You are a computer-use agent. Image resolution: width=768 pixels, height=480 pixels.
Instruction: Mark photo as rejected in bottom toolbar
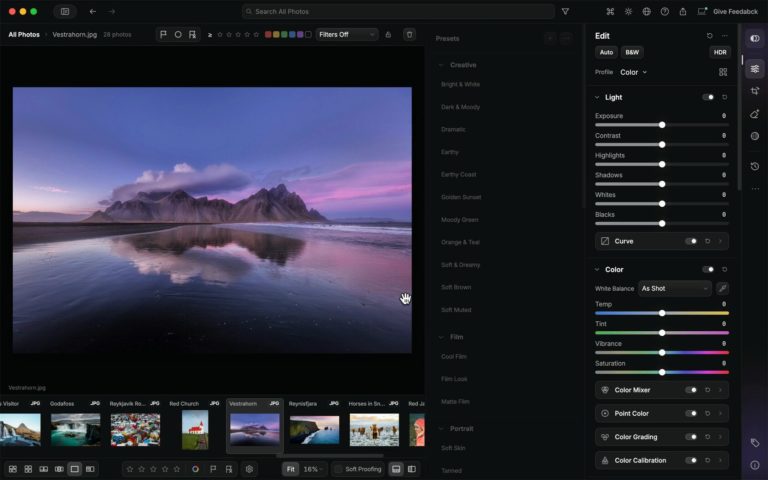click(x=229, y=469)
